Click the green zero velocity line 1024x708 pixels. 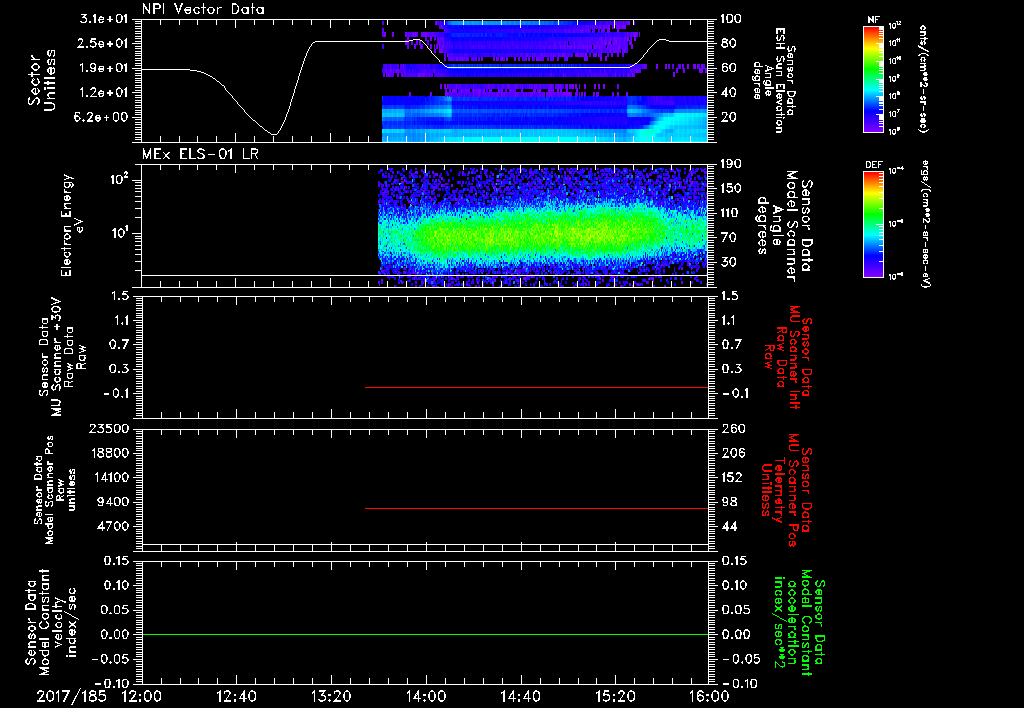pos(425,634)
